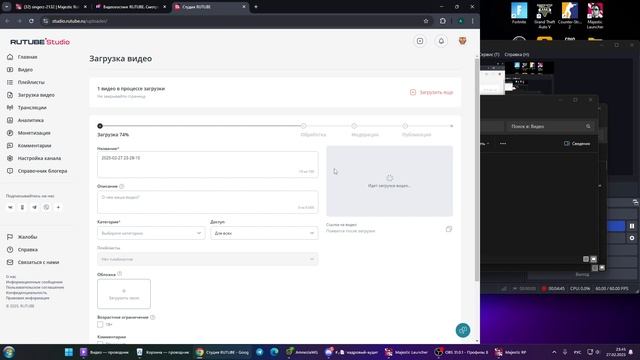Screen dimensions: 640x360
Task: Toggle the 18+ age restriction checkbox
Action: coord(100,324)
